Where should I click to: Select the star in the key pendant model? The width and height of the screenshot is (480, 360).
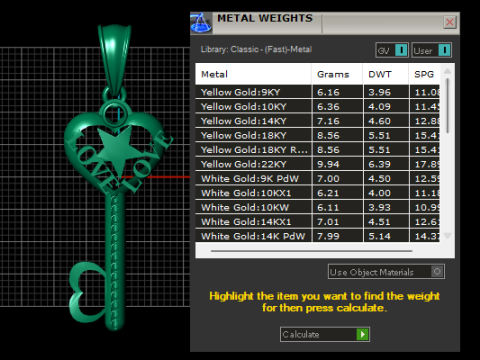click(x=118, y=149)
